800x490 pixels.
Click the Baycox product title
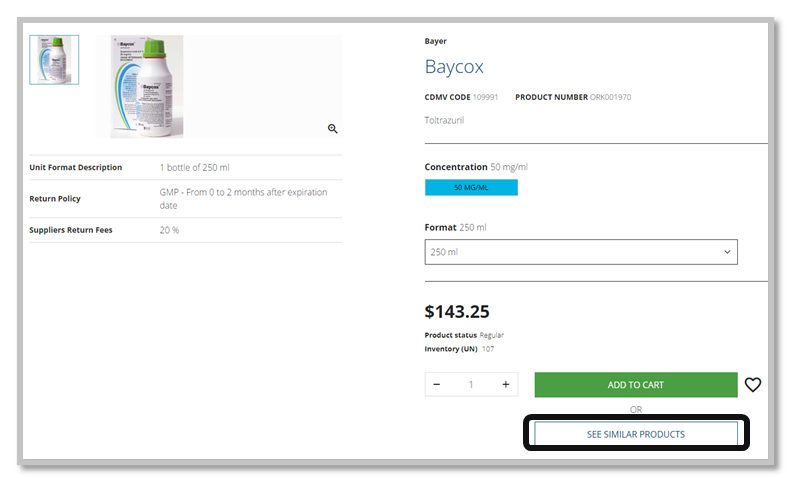[454, 68]
